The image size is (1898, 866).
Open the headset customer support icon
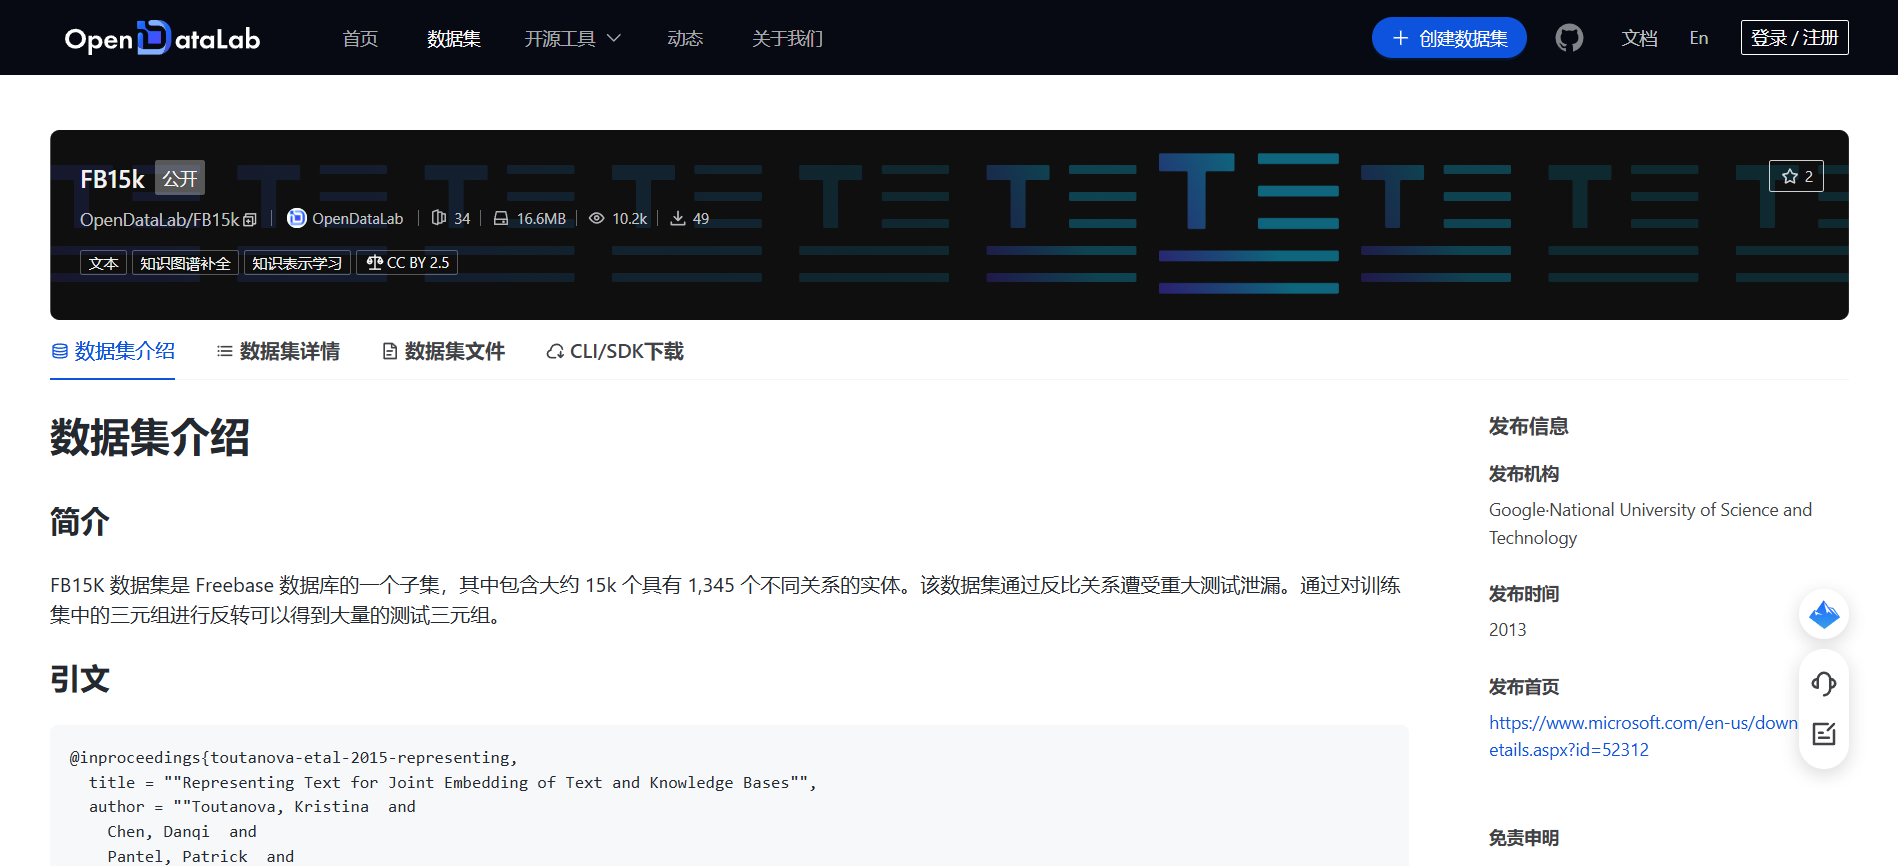pos(1824,683)
